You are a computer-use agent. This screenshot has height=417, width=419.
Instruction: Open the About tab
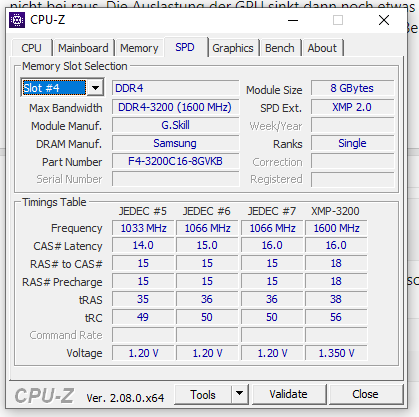point(322,48)
